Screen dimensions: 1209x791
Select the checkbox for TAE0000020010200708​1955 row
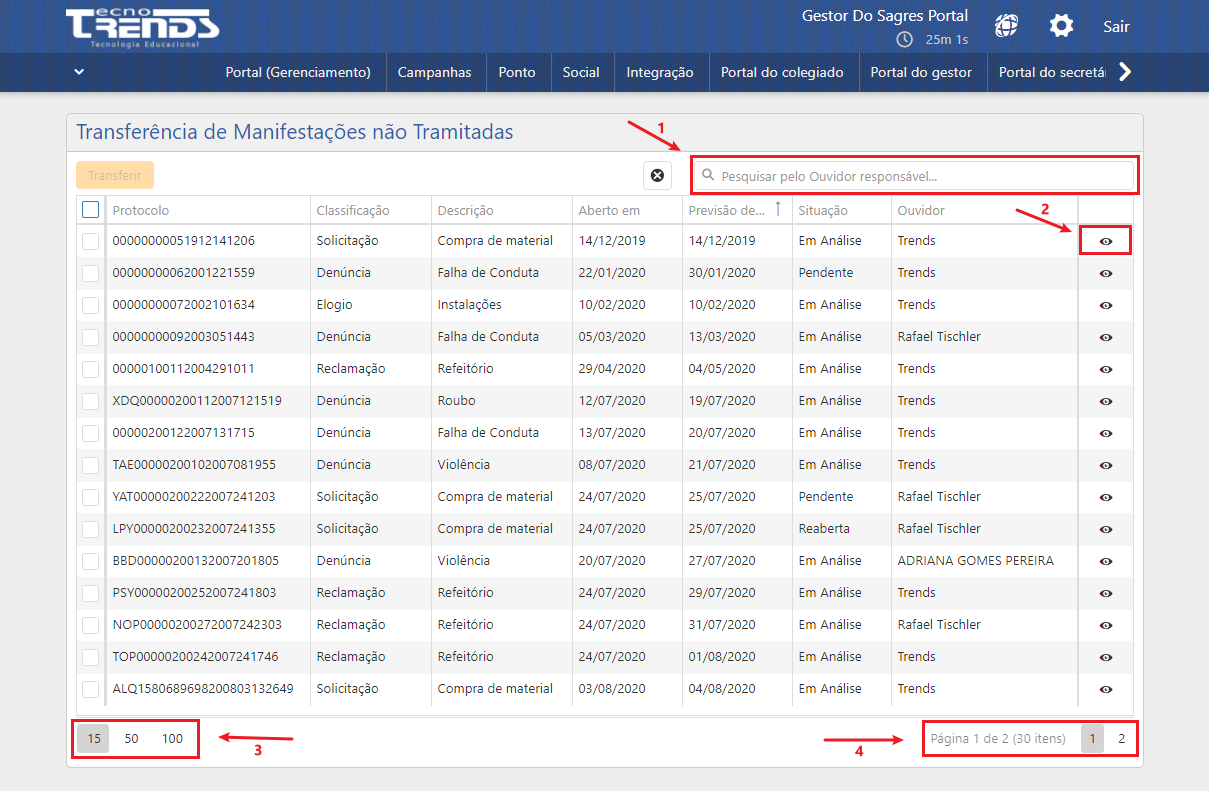[x=91, y=465]
